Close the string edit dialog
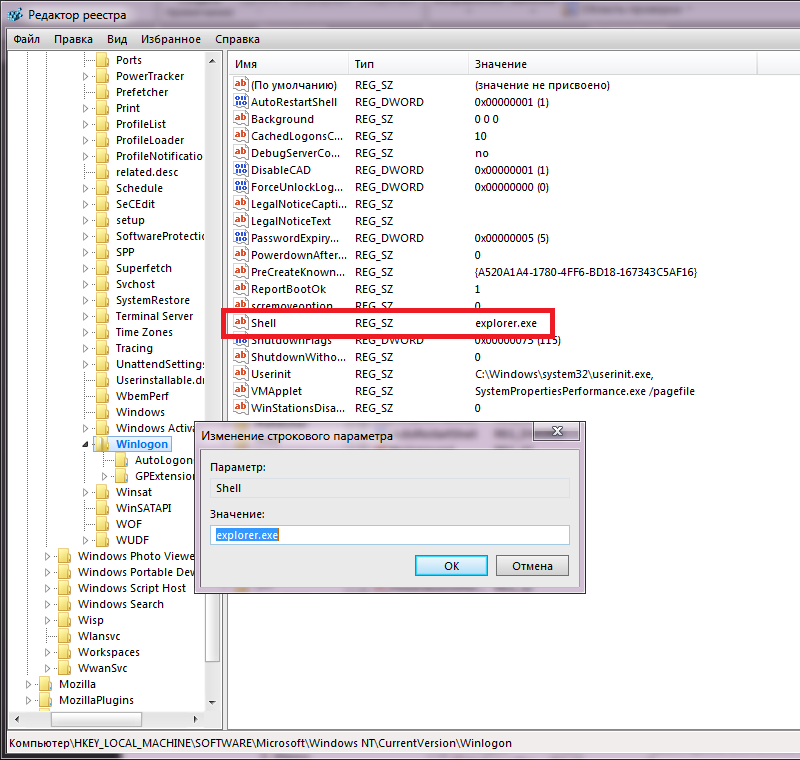The image size is (800, 760). 557,431
